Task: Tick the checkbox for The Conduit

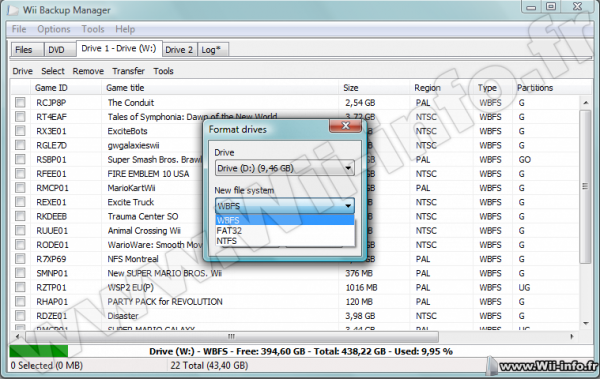Action: point(20,102)
